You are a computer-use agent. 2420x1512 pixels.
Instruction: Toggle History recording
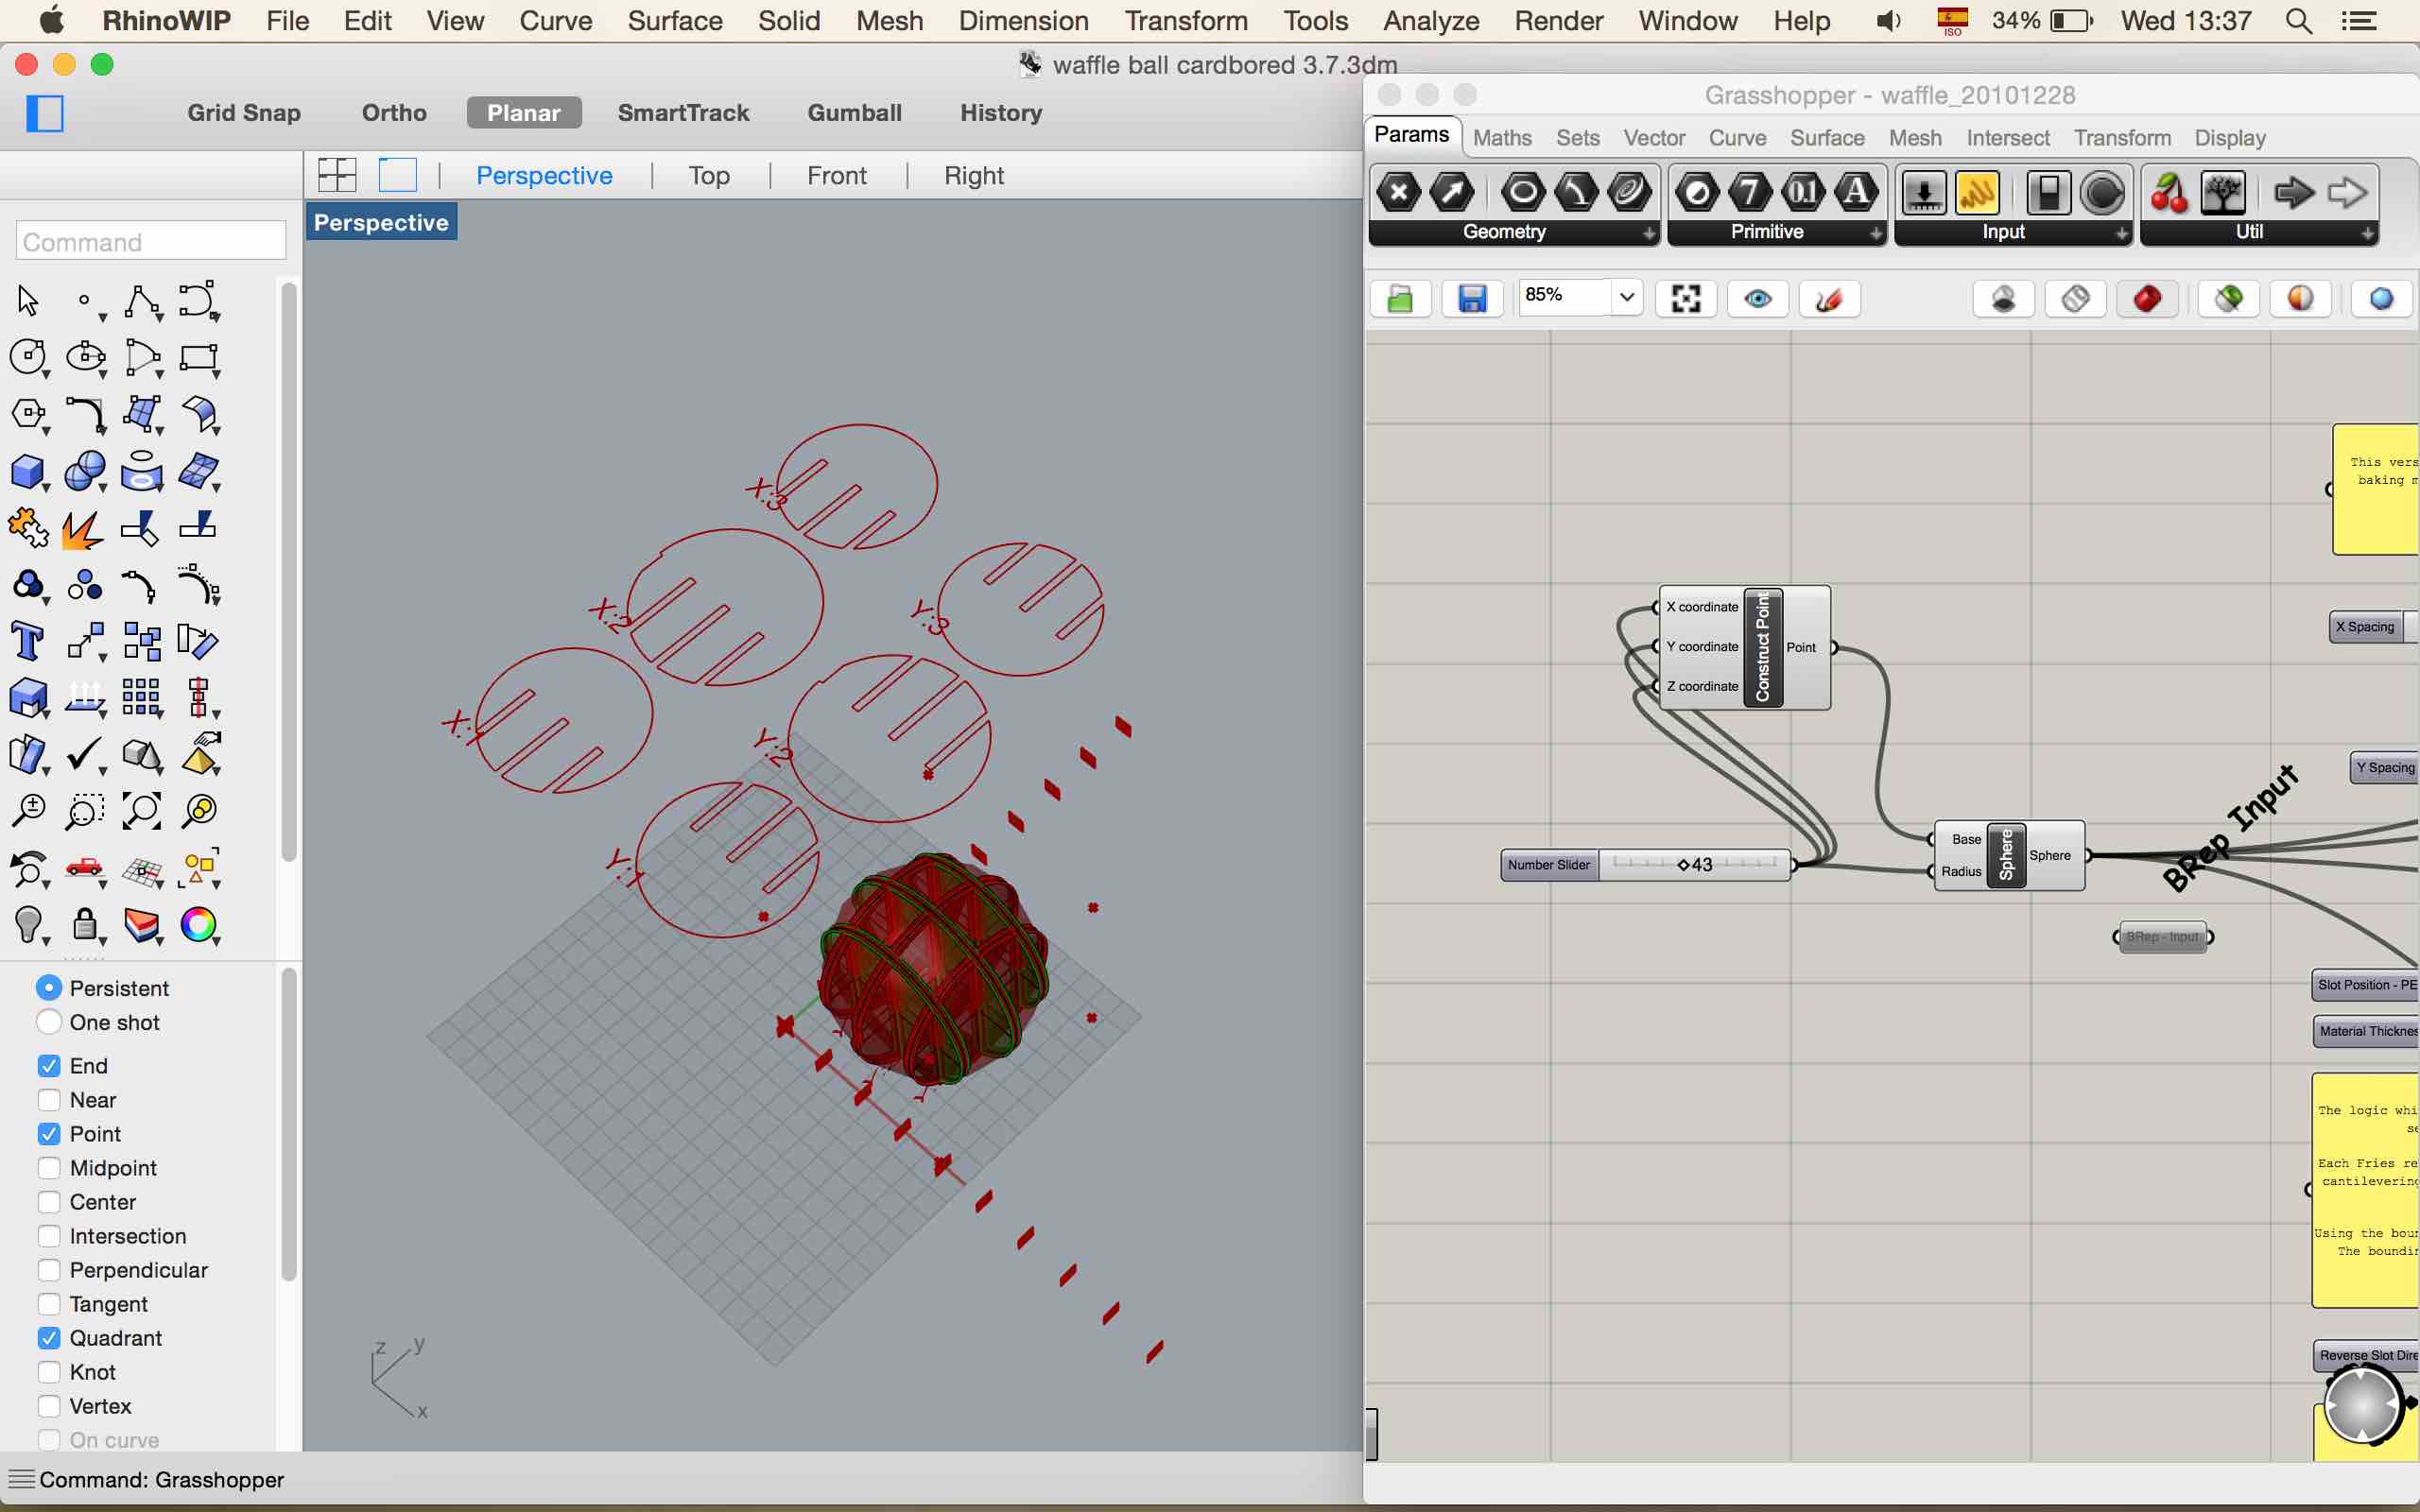[1001, 113]
